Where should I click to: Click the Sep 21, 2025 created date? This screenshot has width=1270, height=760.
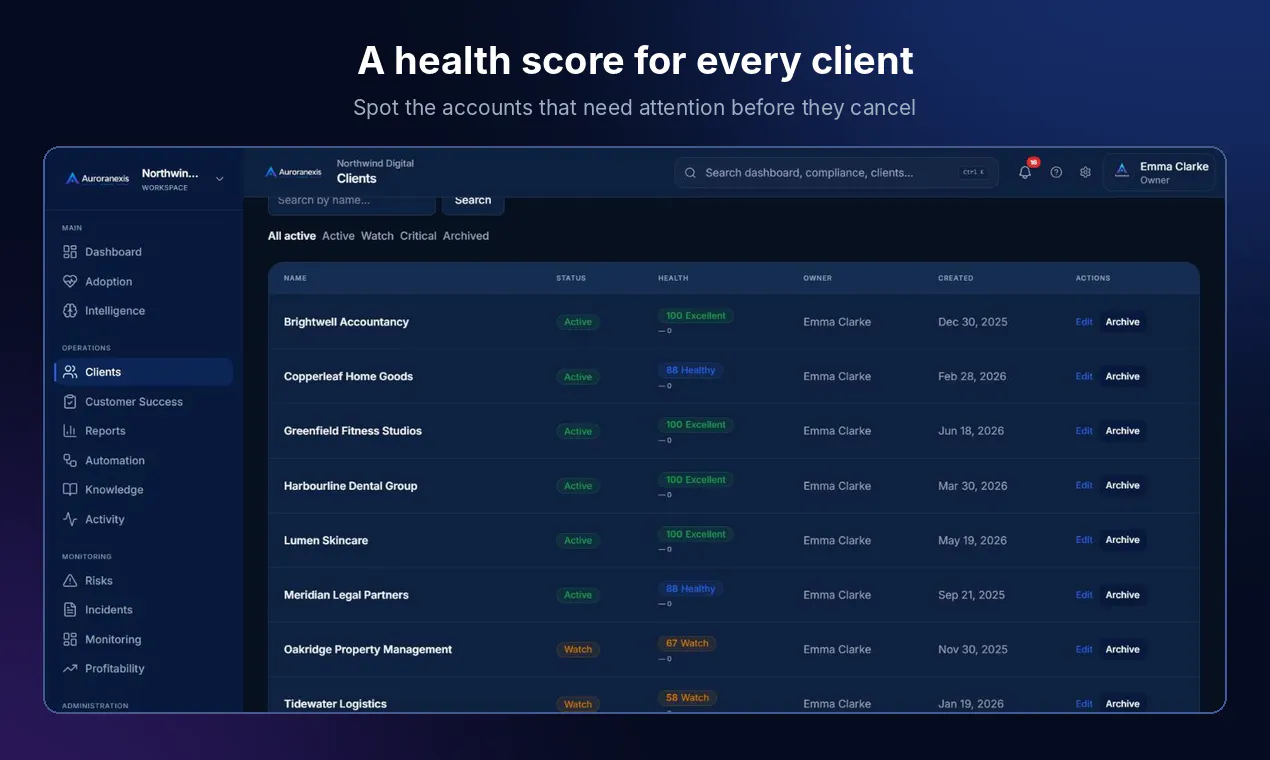coord(971,595)
